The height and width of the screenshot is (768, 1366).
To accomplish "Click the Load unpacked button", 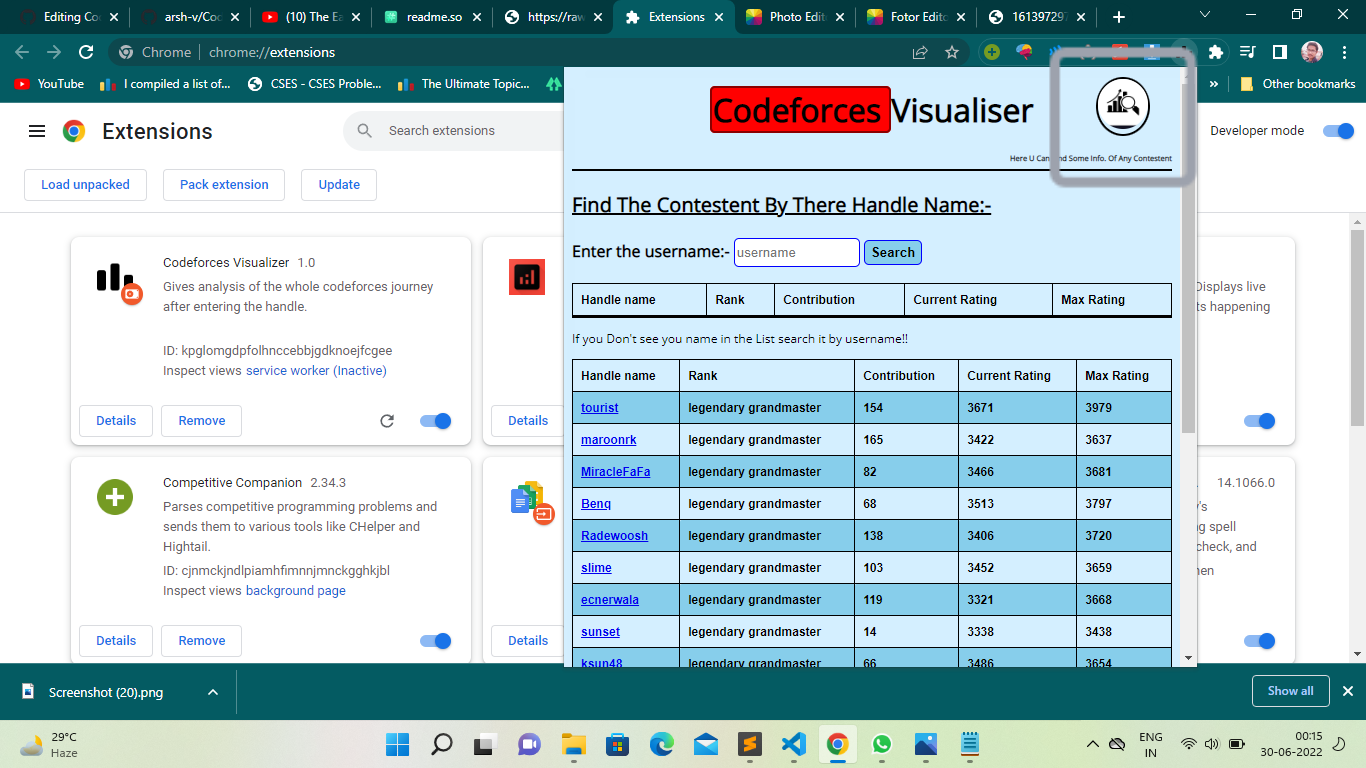I will pos(85,184).
